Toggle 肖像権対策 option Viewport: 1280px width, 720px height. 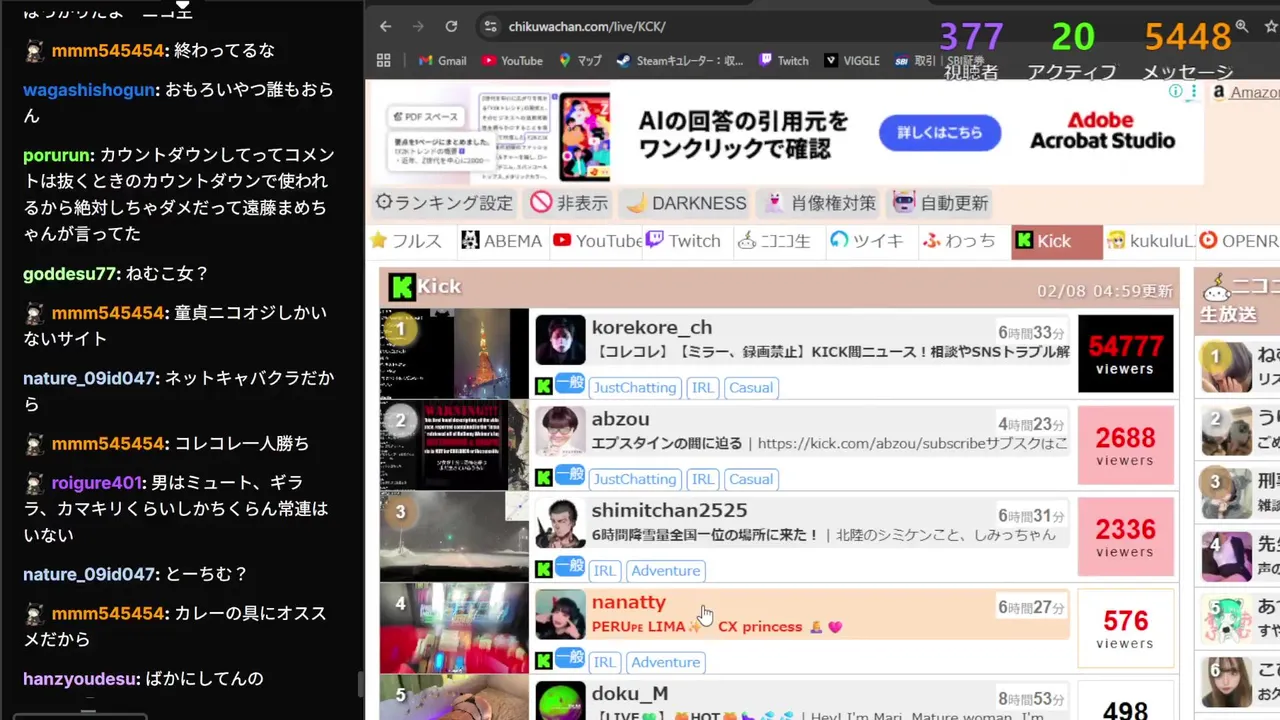820,203
